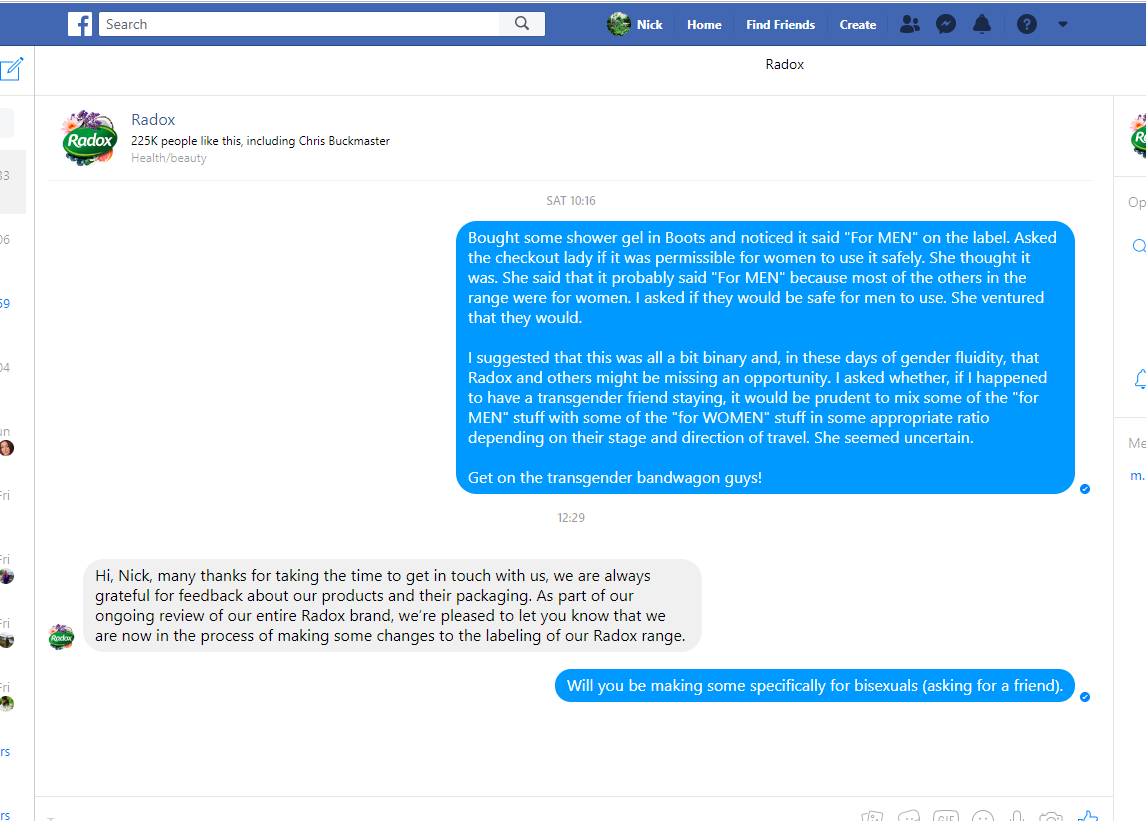Image resolution: width=1146 pixels, height=821 pixels.
Task: Open the Find Friends page
Action: point(780,25)
